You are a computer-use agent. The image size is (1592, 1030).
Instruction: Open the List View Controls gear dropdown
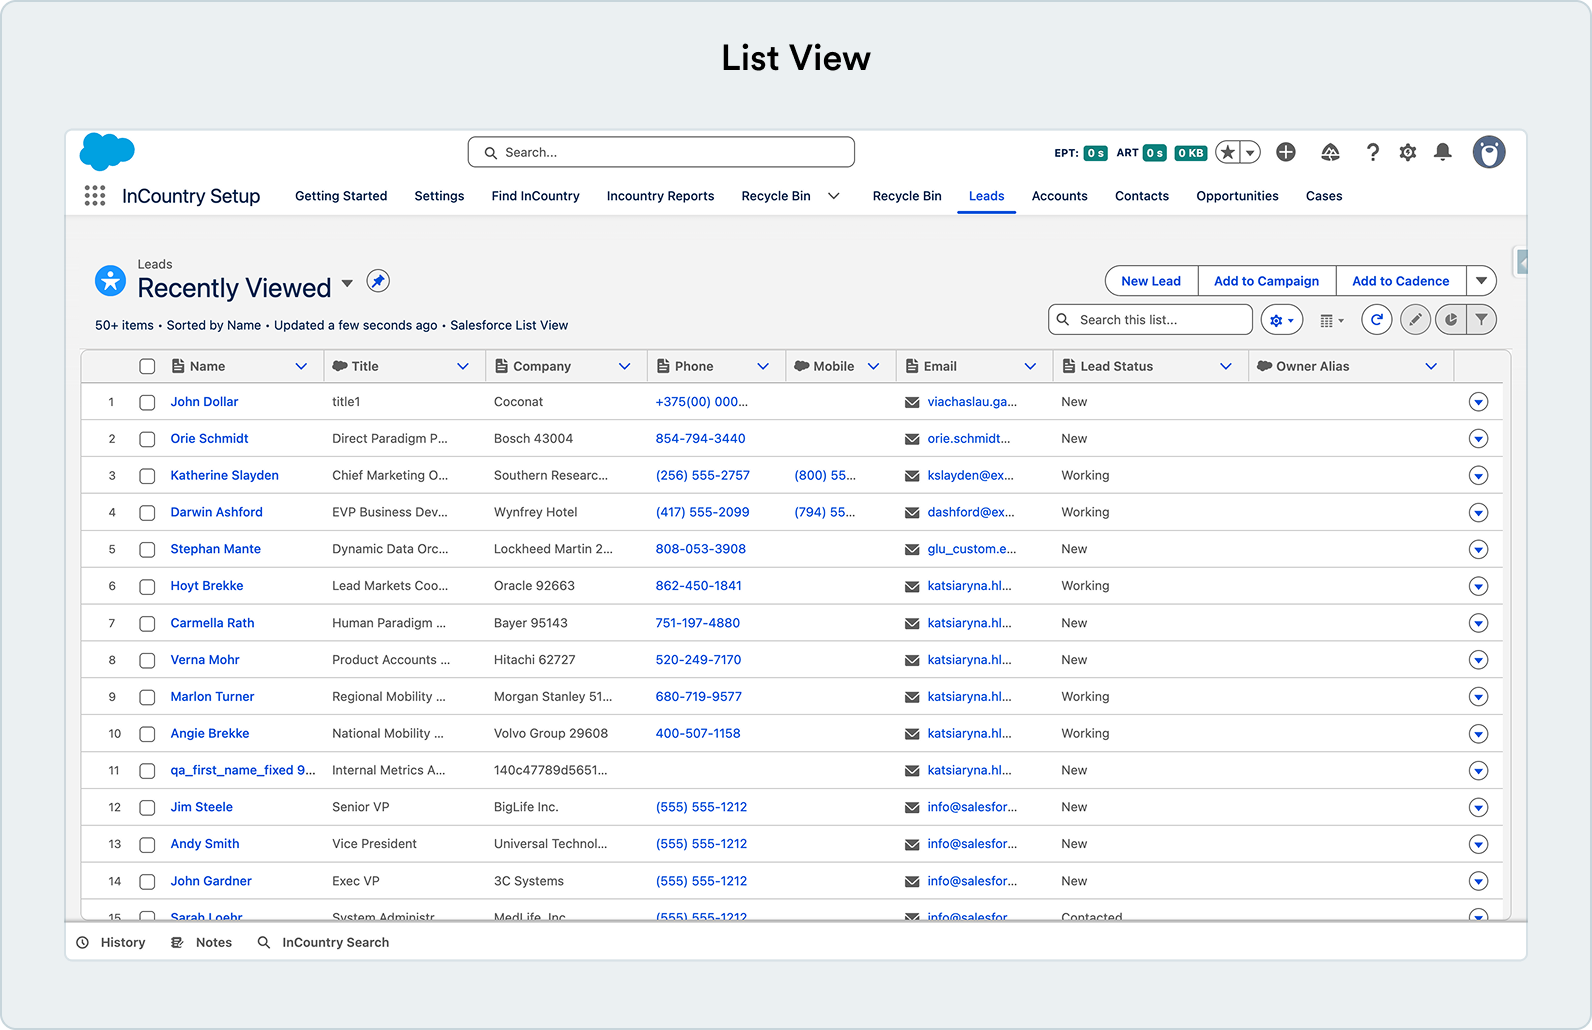[1282, 320]
